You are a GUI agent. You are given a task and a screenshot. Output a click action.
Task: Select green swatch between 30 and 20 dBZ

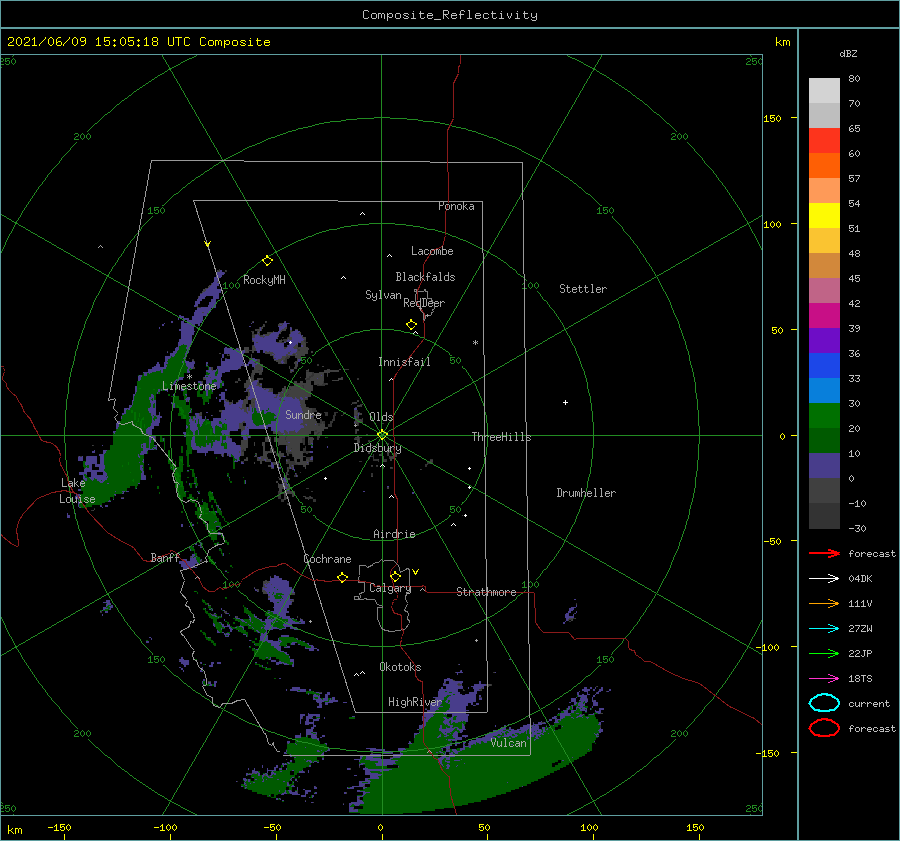click(x=824, y=416)
